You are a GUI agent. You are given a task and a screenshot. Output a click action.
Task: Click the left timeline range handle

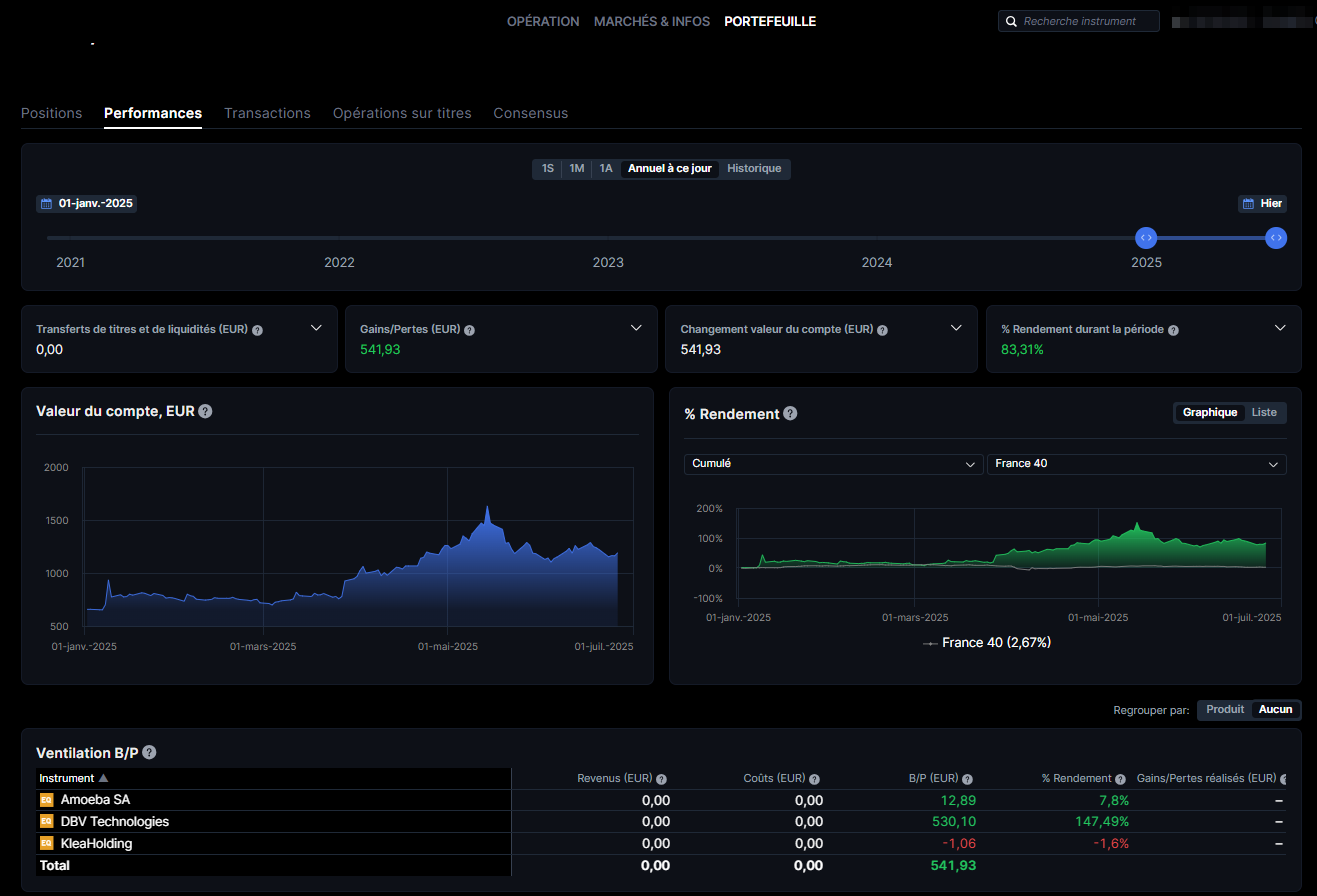[1146, 238]
